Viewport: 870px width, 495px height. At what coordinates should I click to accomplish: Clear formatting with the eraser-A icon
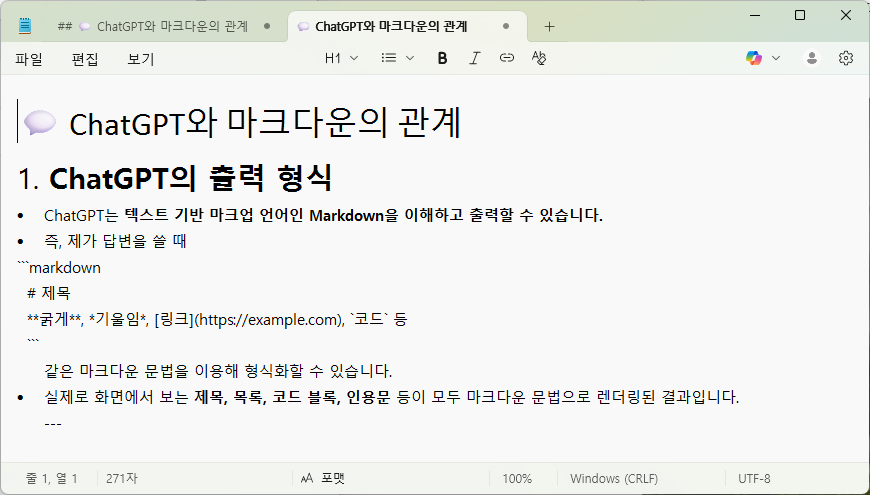pos(539,58)
